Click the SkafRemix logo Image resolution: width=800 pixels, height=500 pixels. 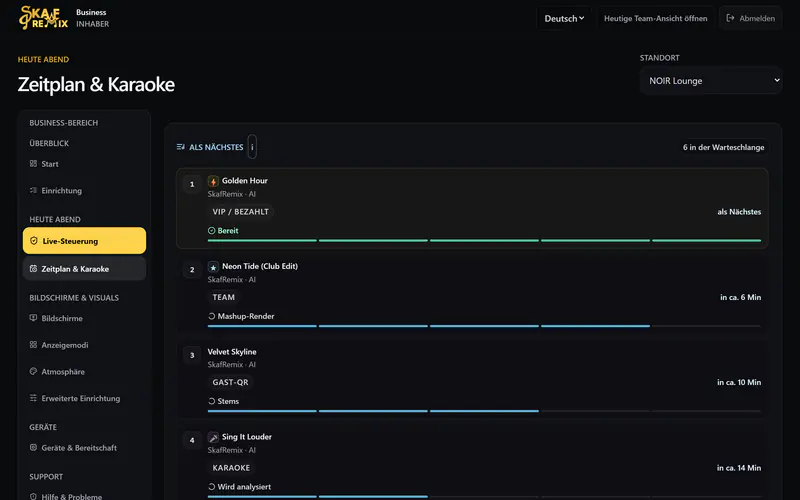(x=43, y=18)
